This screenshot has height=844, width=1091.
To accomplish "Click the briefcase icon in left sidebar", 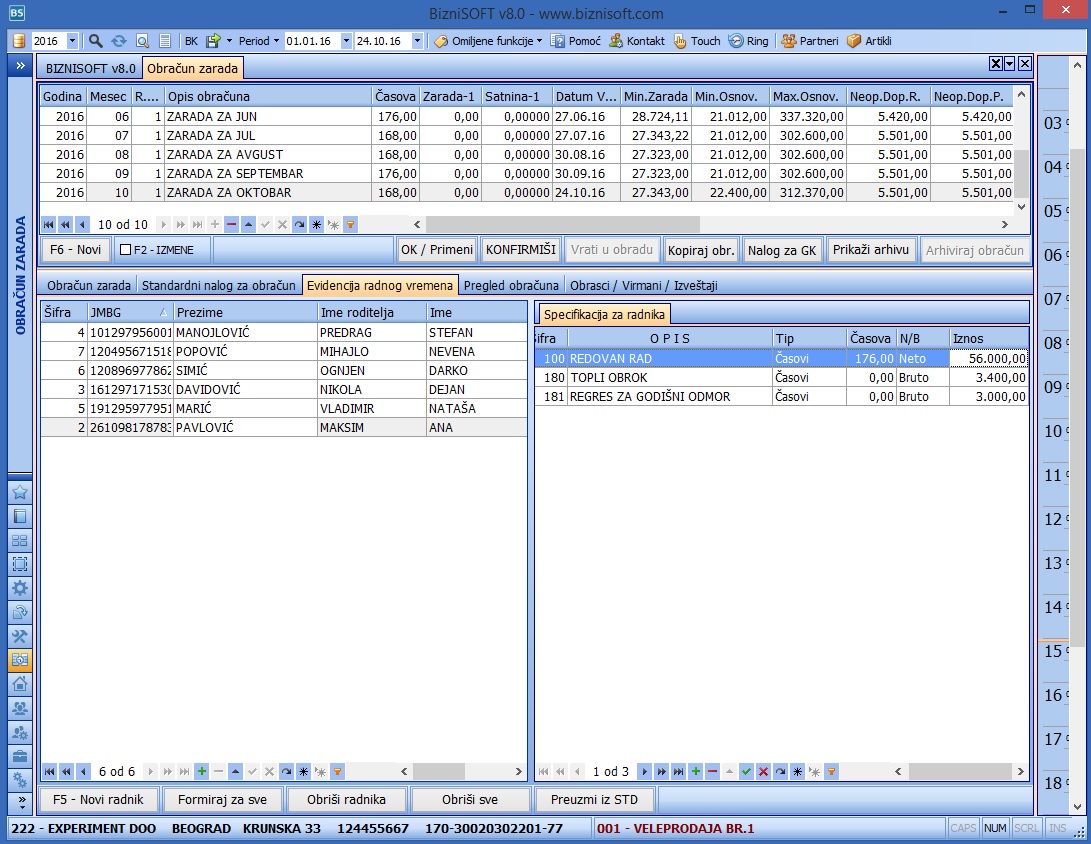I will 20,756.
